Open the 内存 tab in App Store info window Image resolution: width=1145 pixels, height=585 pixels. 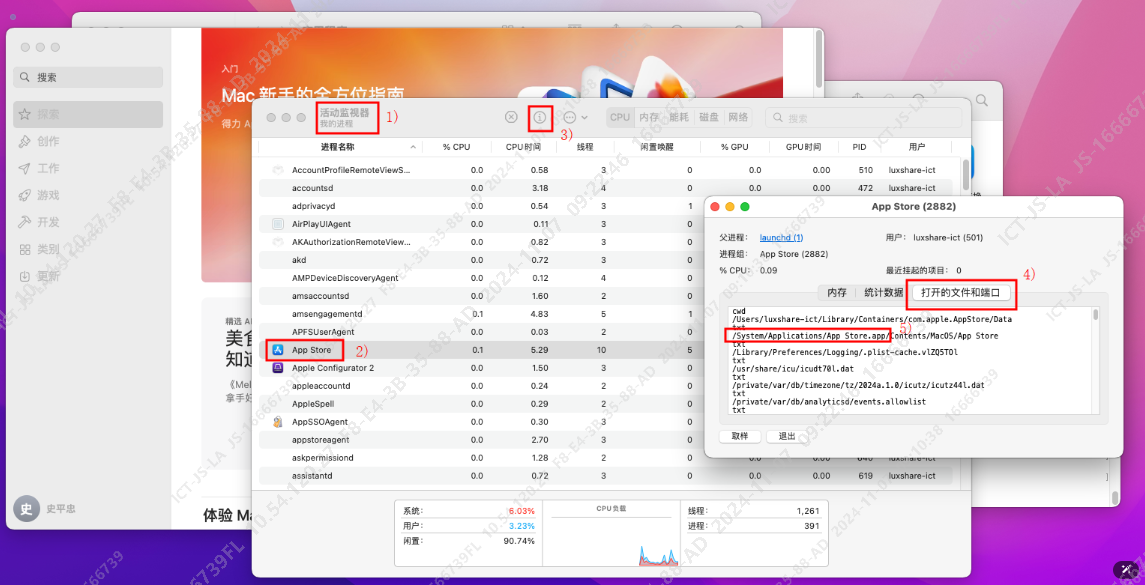click(x=837, y=293)
